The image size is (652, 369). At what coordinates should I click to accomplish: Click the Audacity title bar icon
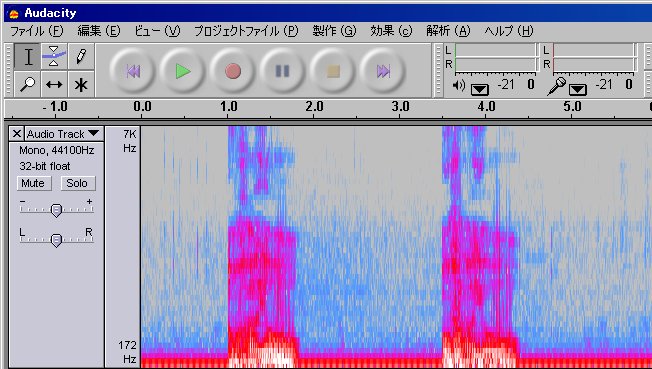tap(13, 13)
